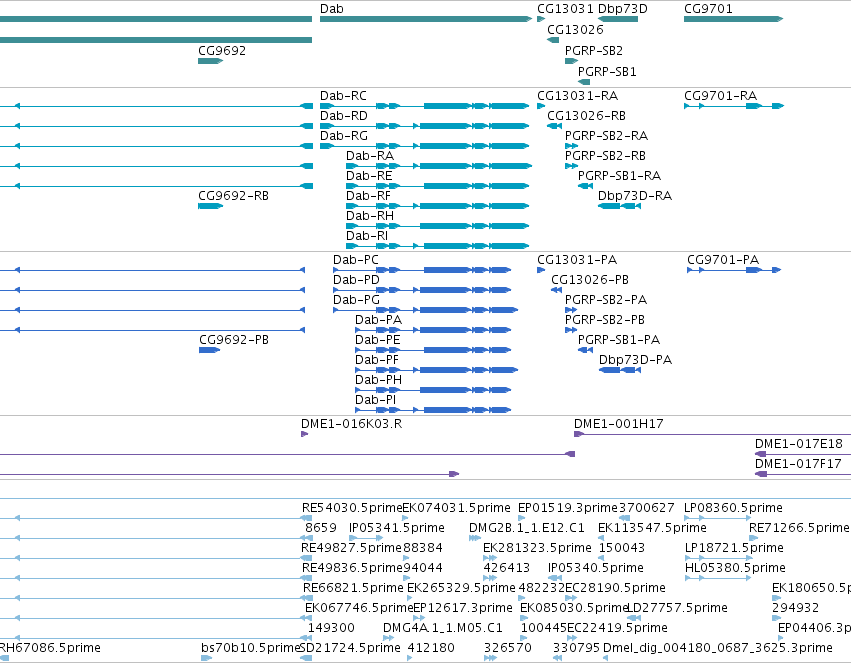Click the PGRP-SB1-PA protein label
851x663 pixels.
coord(619,340)
